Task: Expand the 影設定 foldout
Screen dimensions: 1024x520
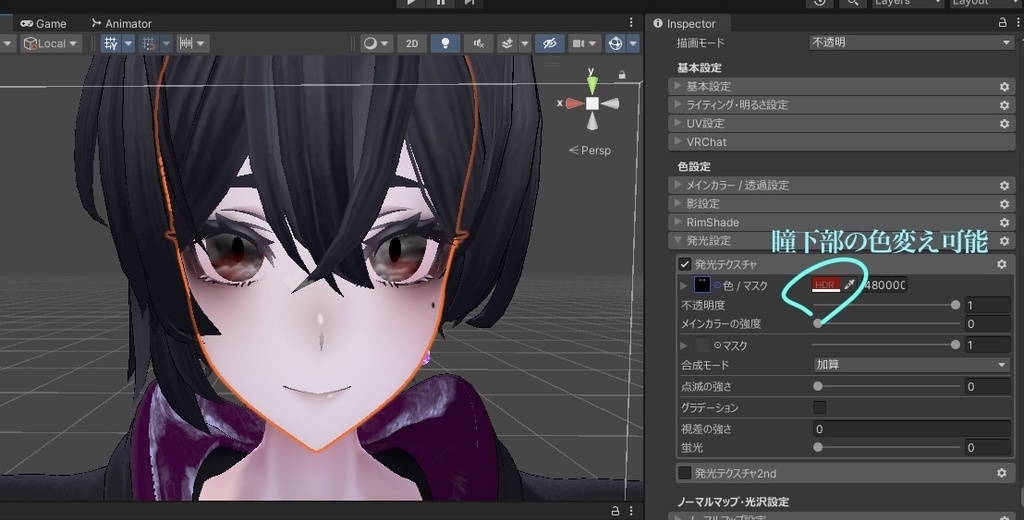Action: pos(678,204)
